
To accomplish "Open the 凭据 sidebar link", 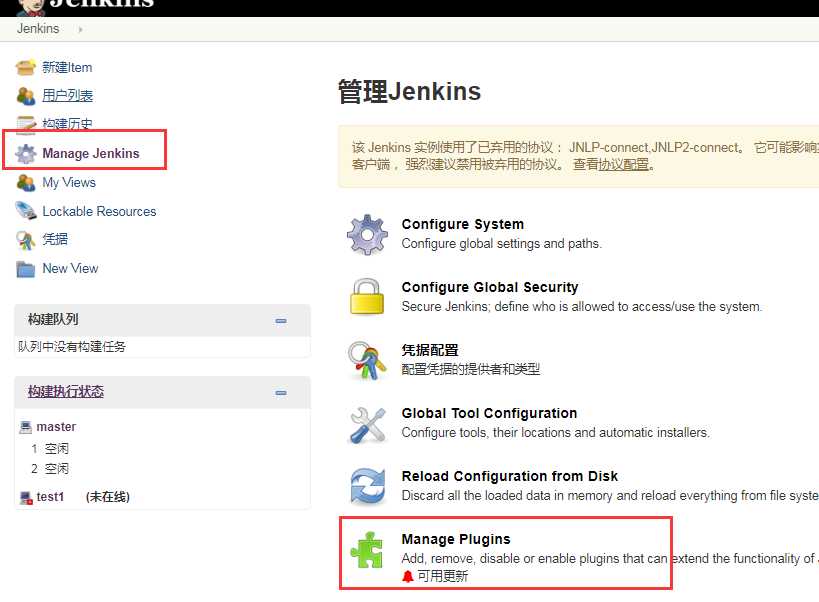I will (x=55, y=239).
